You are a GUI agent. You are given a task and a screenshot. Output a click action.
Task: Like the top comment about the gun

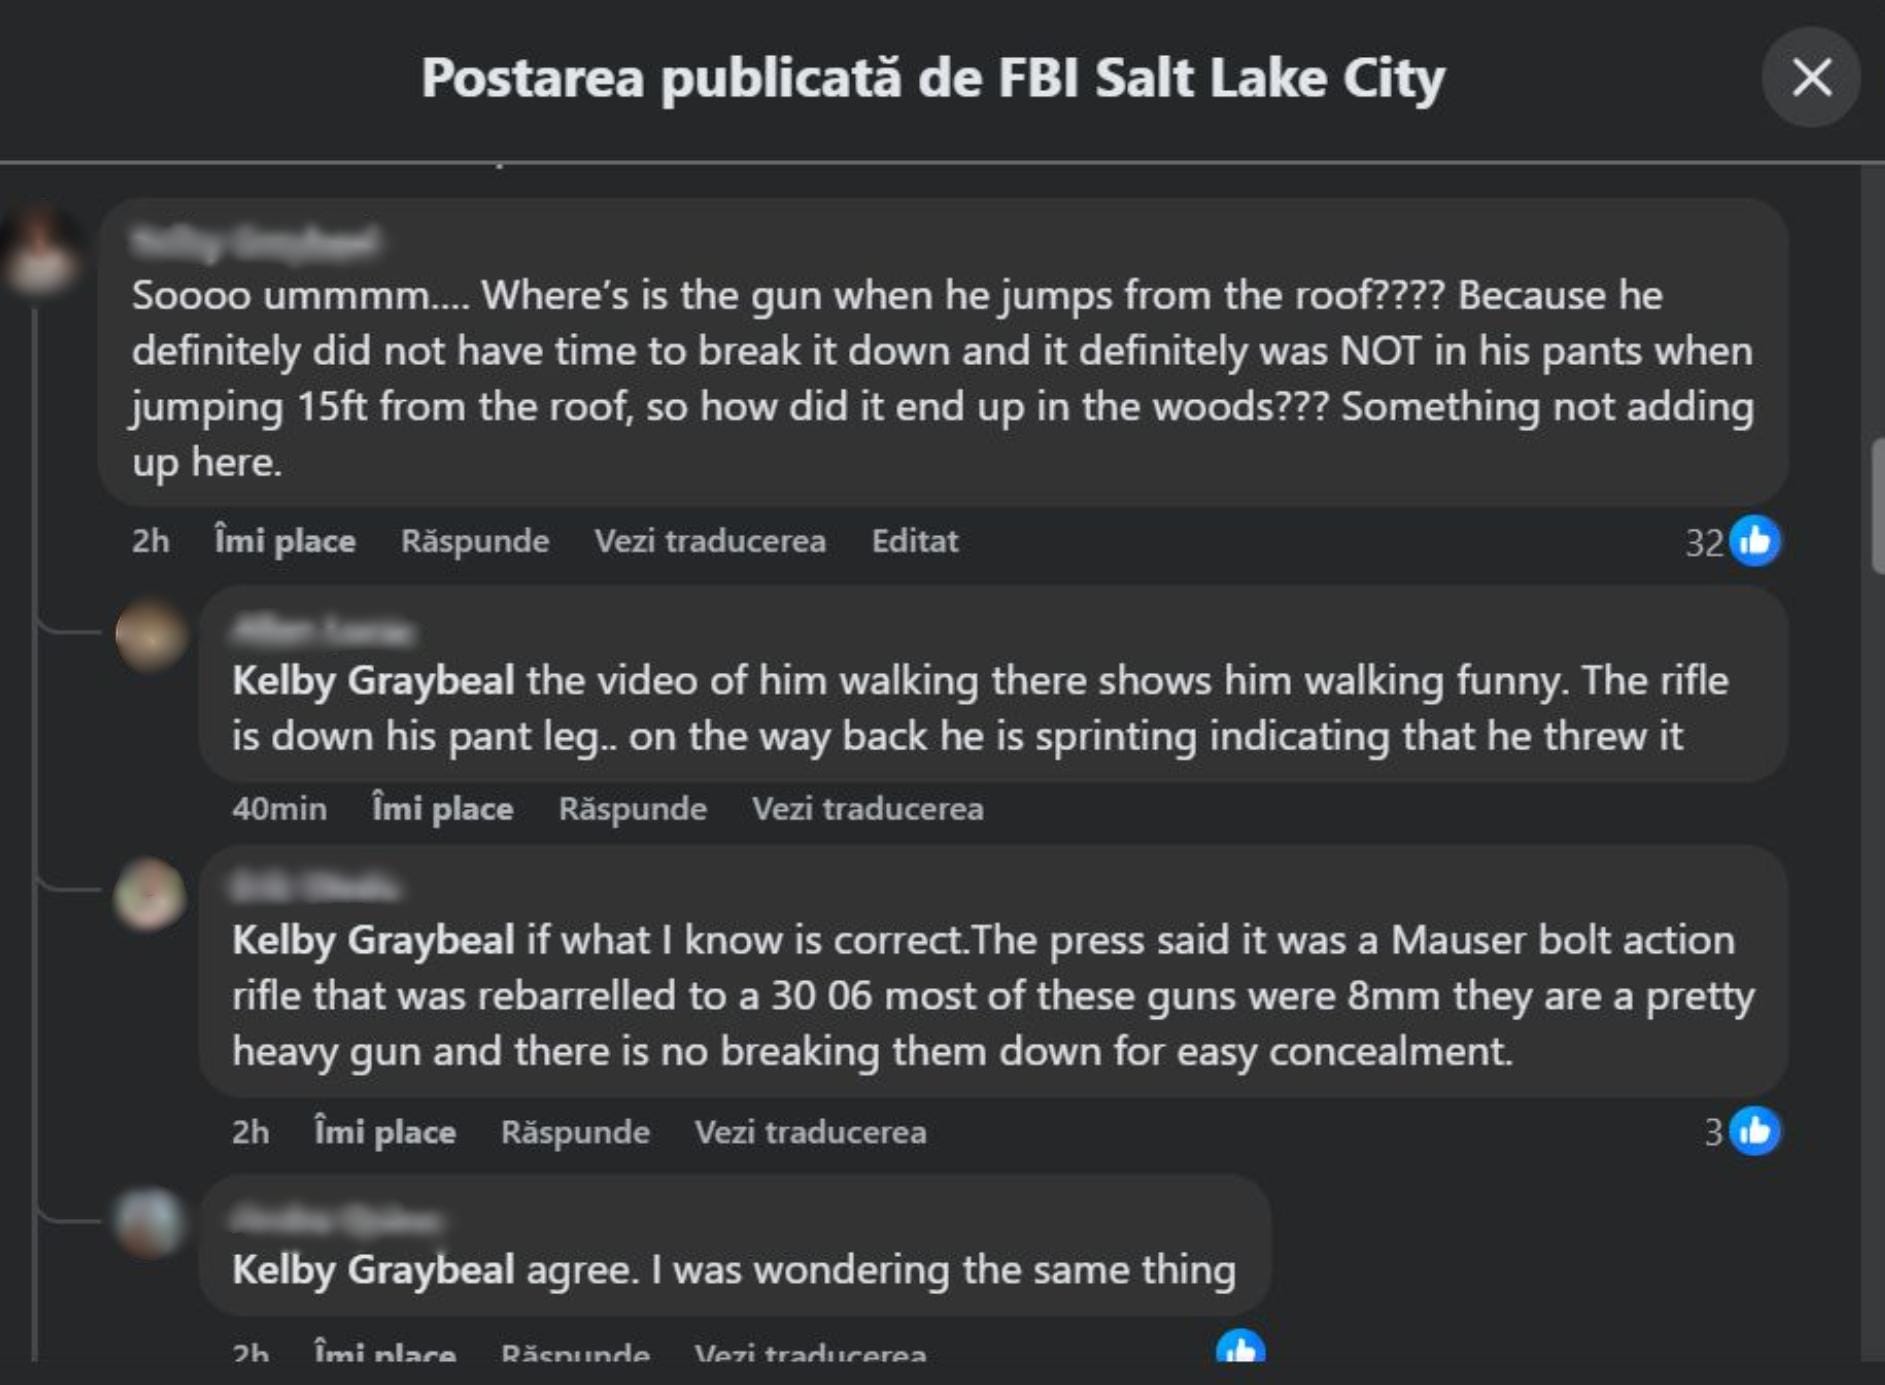[285, 541]
